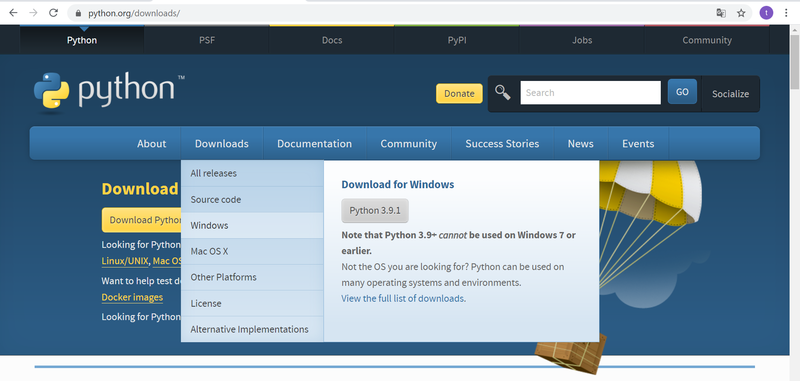Image resolution: width=800 pixels, height=381 pixels.
Task: Open the Downloads navigation menu
Action: tap(222, 144)
